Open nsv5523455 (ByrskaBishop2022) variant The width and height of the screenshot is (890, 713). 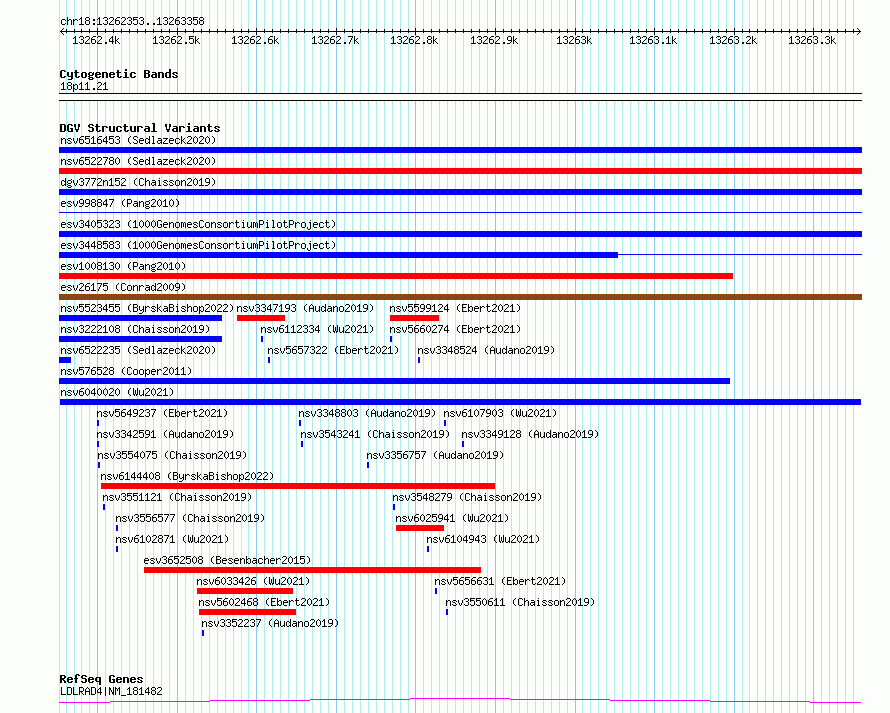pyautogui.click(x=147, y=308)
